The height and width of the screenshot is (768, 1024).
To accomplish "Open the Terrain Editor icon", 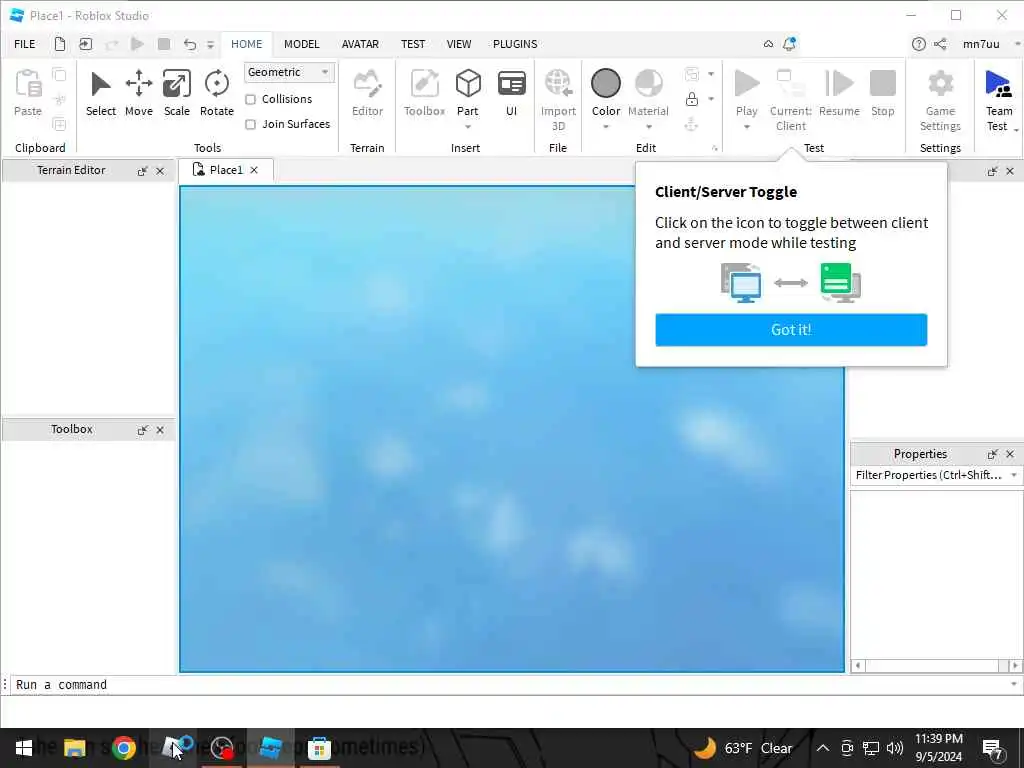I will point(367,84).
